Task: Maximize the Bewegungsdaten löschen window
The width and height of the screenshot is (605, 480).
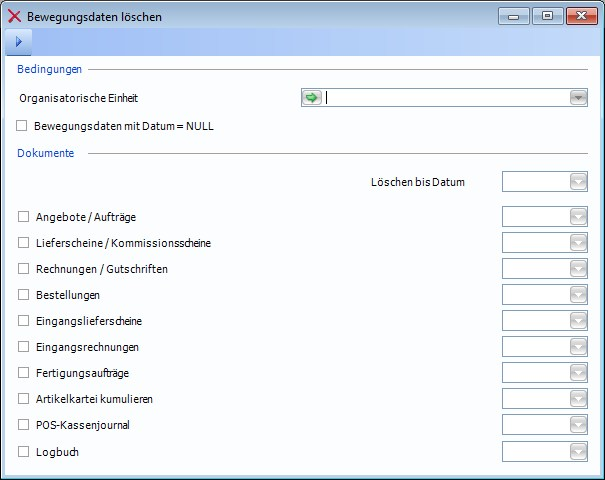Action: [x=547, y=16]
